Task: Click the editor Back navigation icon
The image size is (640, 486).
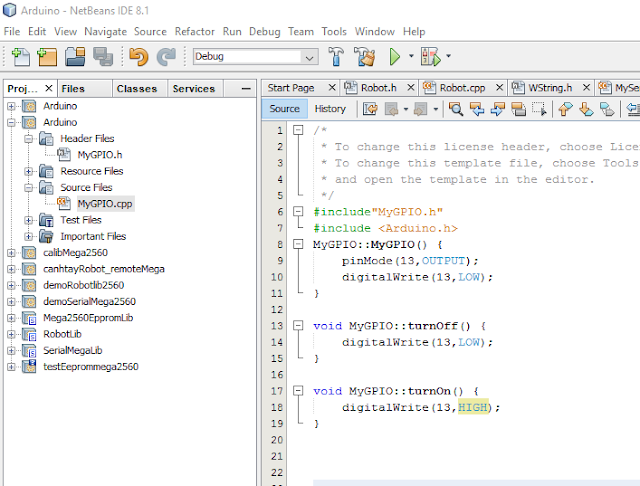Action: pos(391,109)
